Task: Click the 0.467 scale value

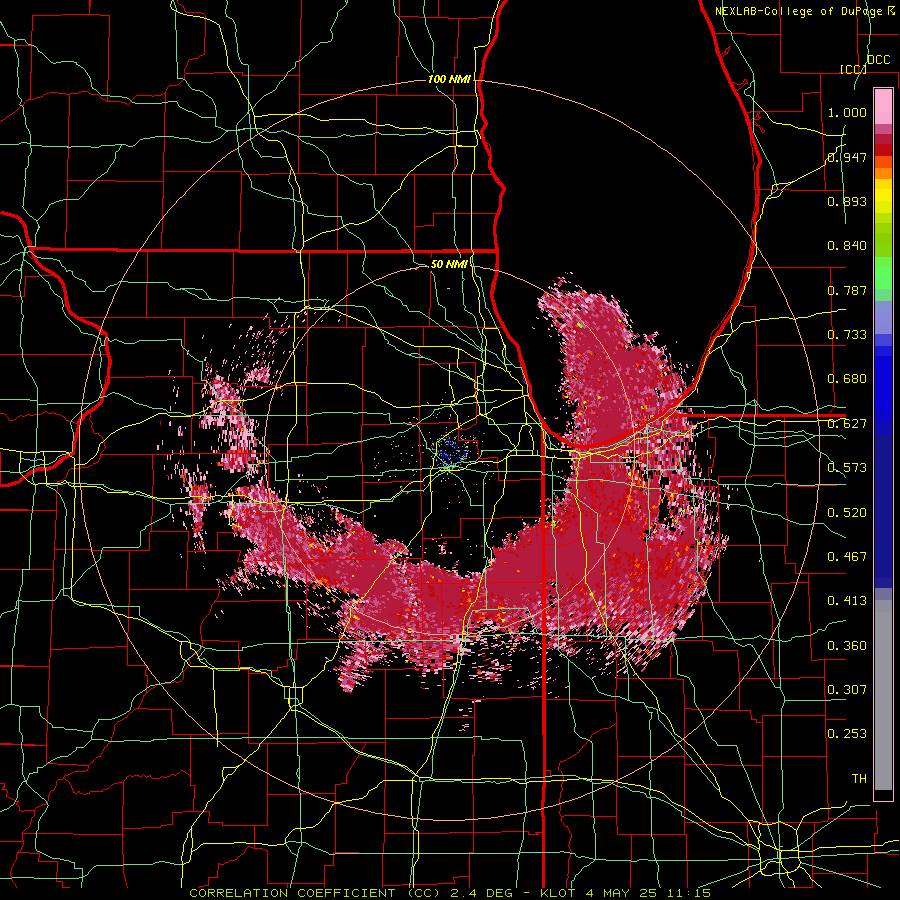Action: (x=847, y=557)
